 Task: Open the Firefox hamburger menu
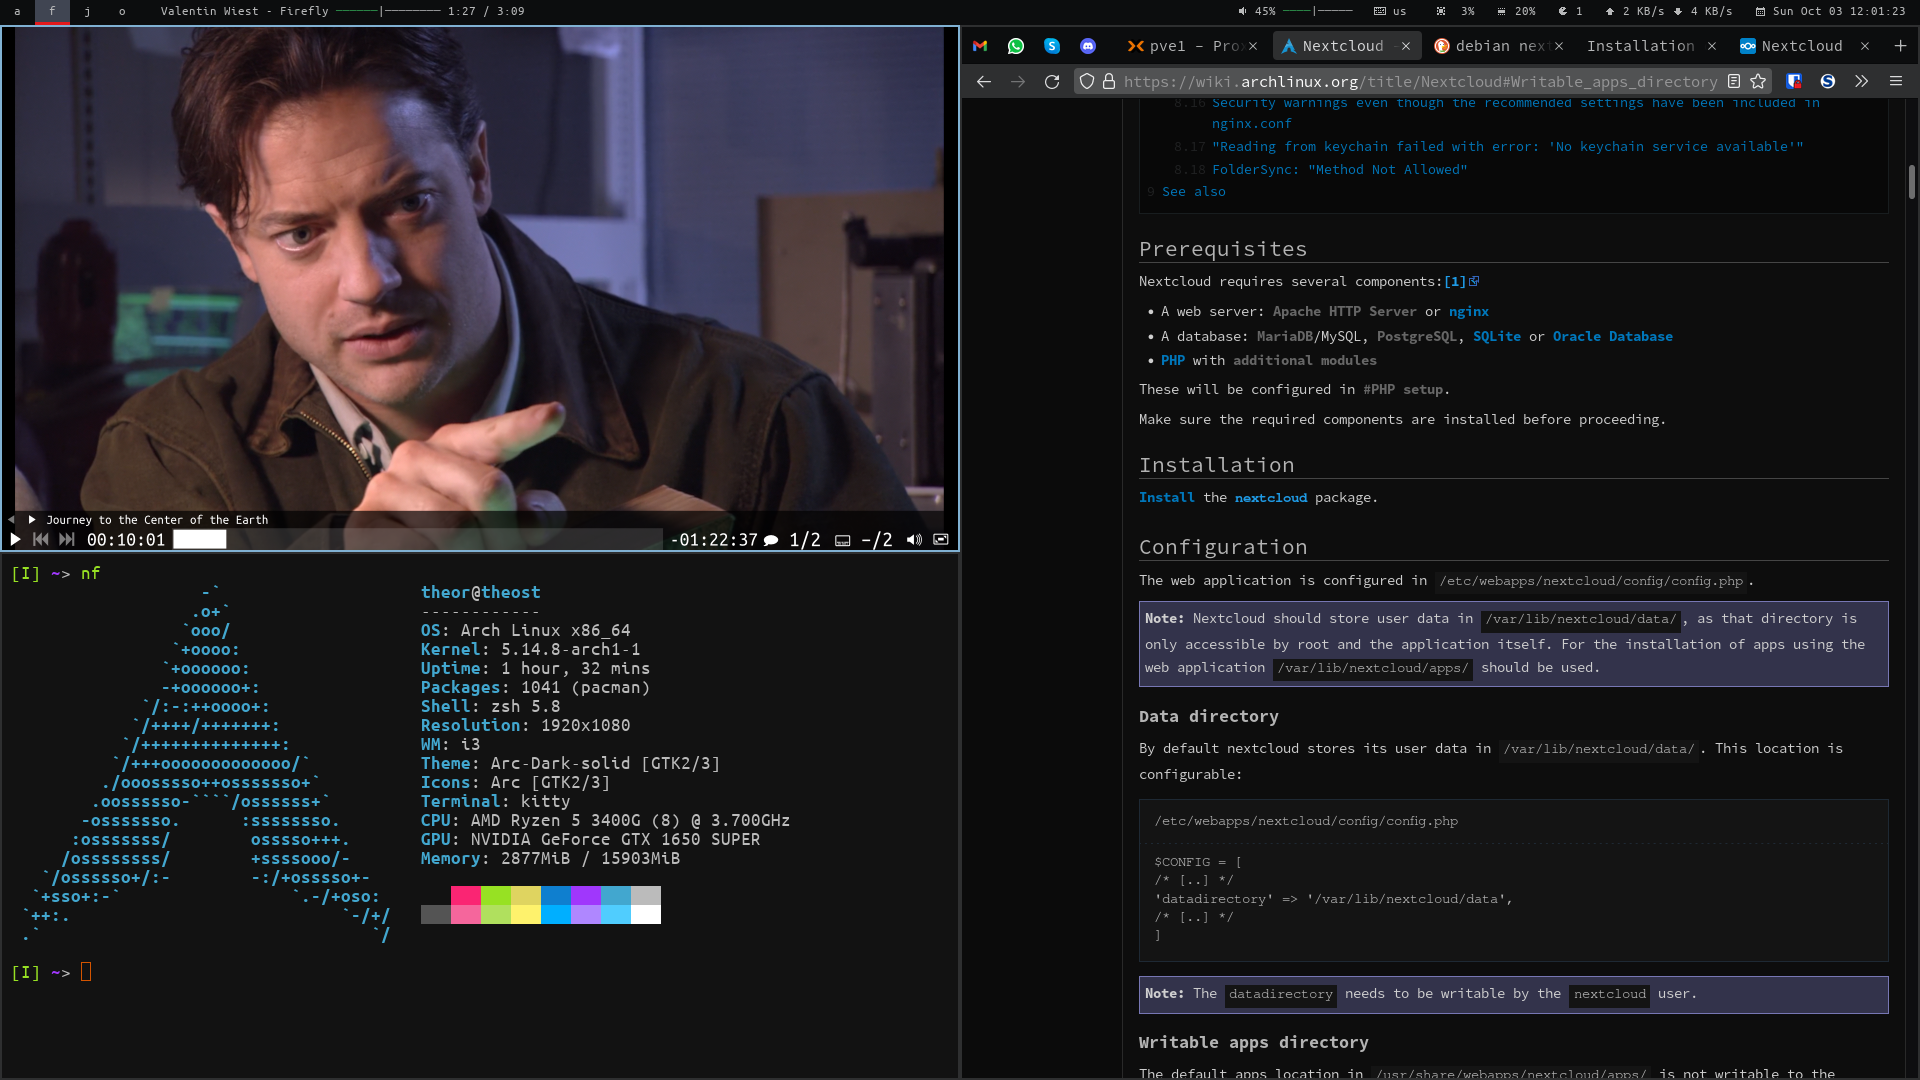1896,81
